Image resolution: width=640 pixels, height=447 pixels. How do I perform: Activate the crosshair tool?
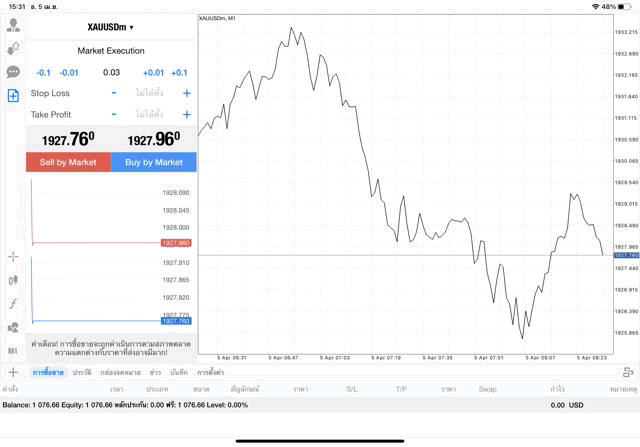coord(13,257)
